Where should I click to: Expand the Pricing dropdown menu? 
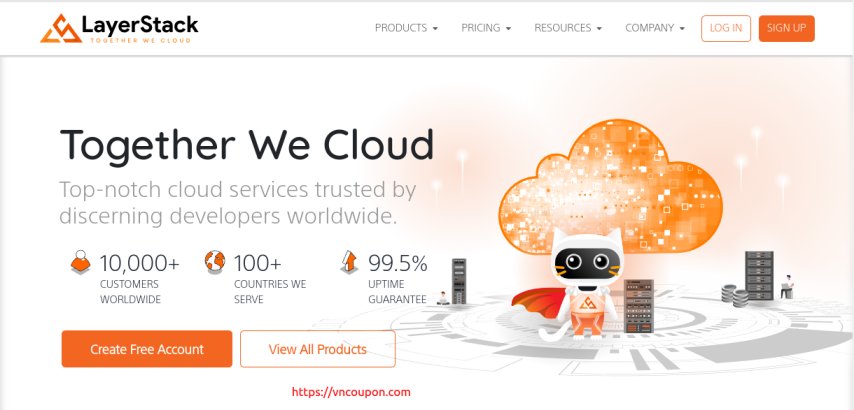tap(486, 28)
